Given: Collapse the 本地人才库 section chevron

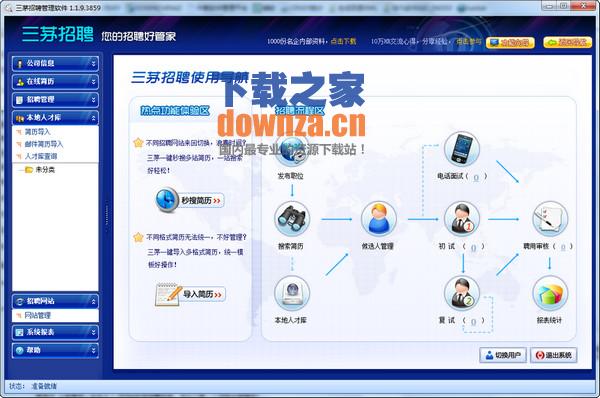Looking at the screenshot, I should coord(93,118).
